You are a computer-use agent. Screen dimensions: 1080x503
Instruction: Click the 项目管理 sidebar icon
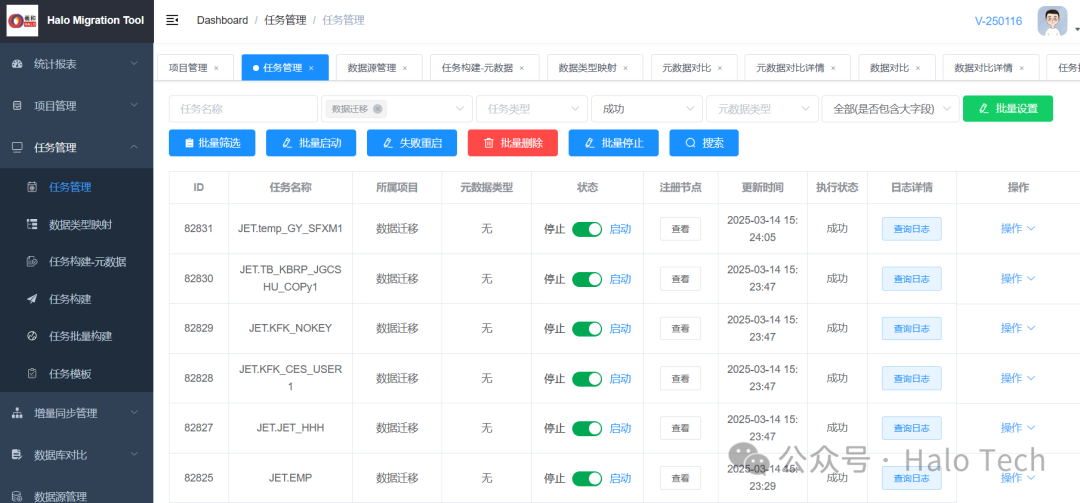17,106
